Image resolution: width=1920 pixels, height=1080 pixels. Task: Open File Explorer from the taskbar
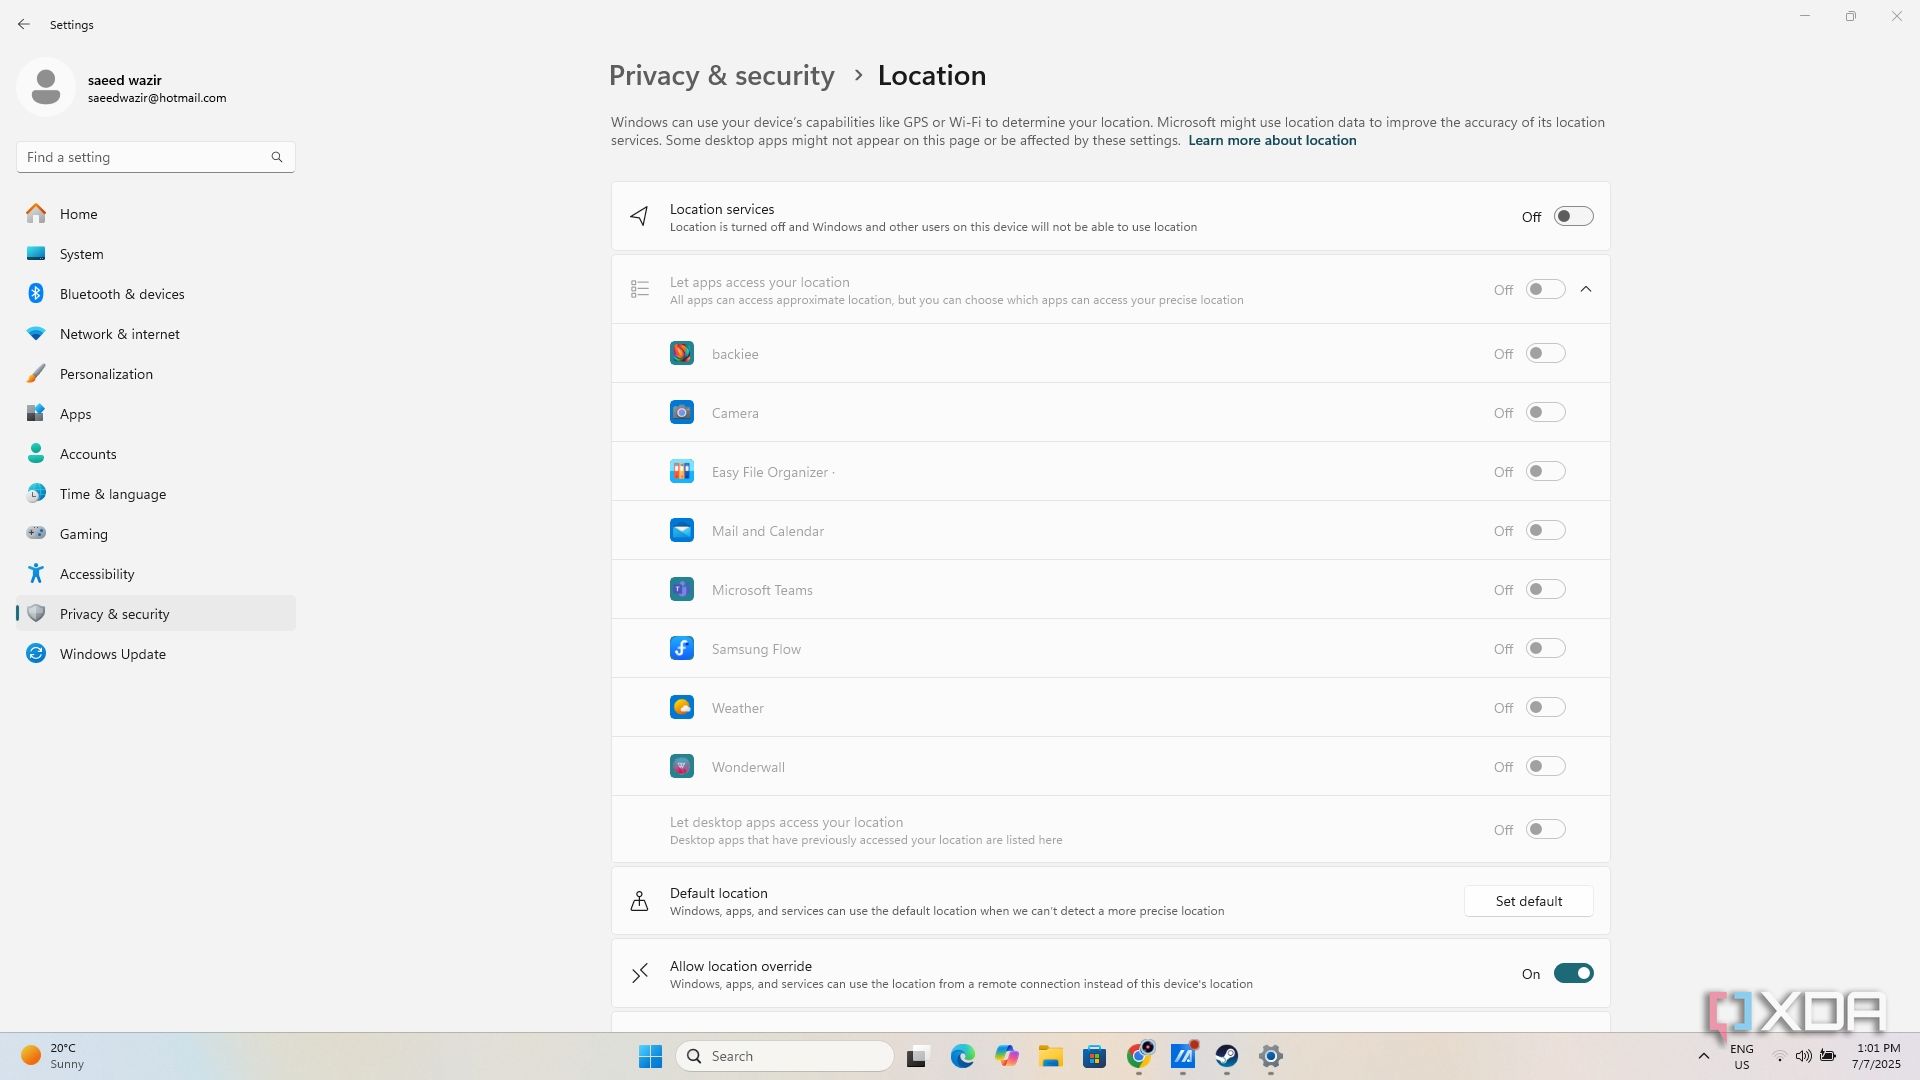point(1050,1056)
